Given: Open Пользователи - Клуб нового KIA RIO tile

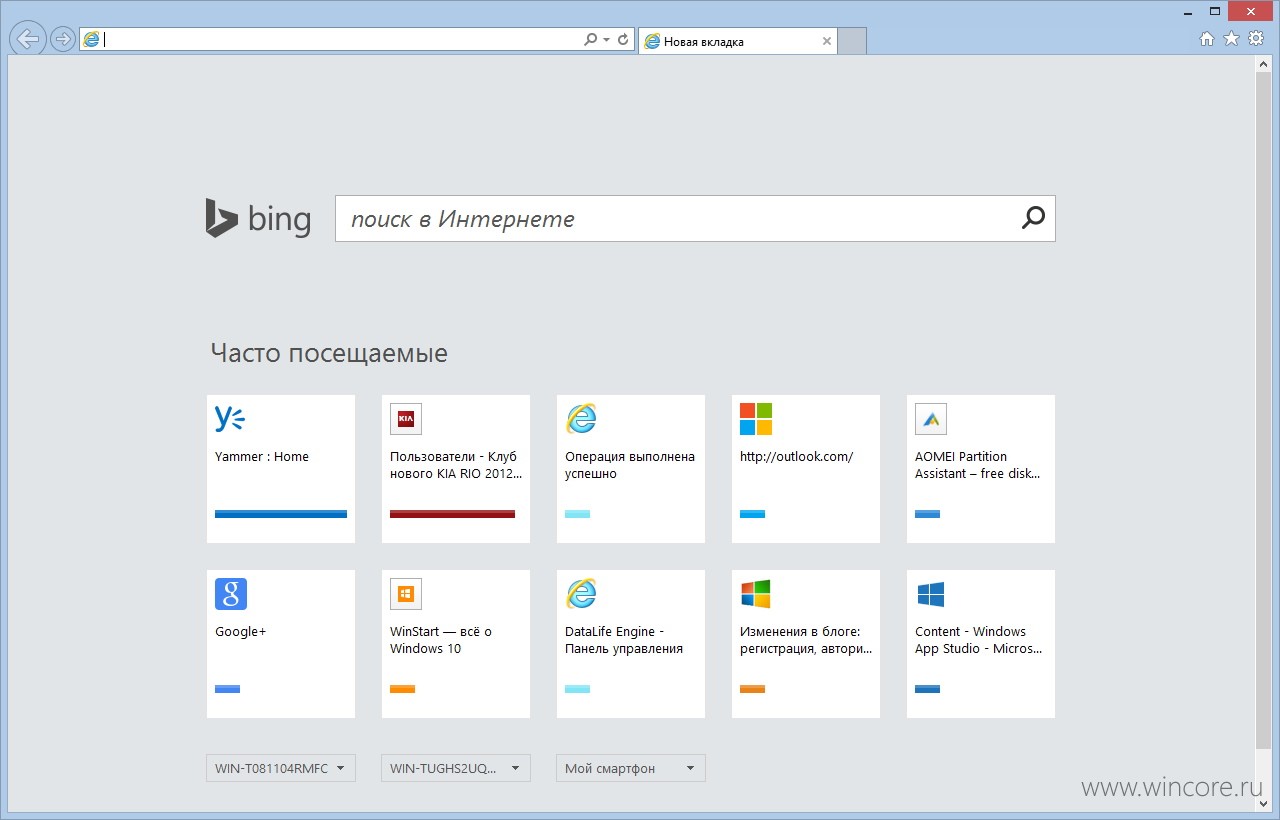Looking at the screenshot, I should click(456, 469).
